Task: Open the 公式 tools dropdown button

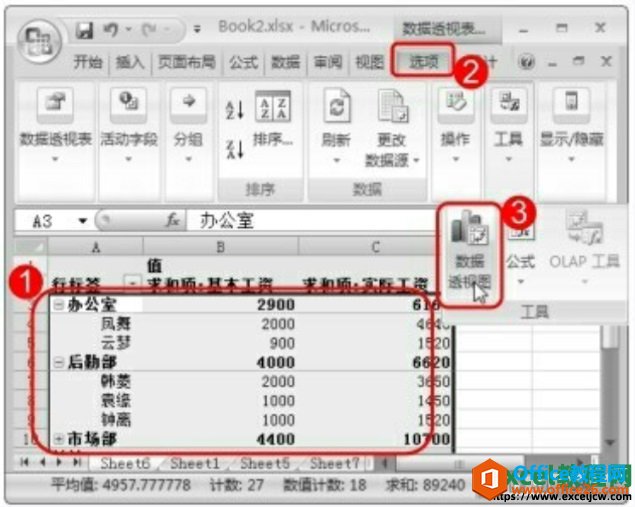Action: pyautogui.click(x=520, y=254)
